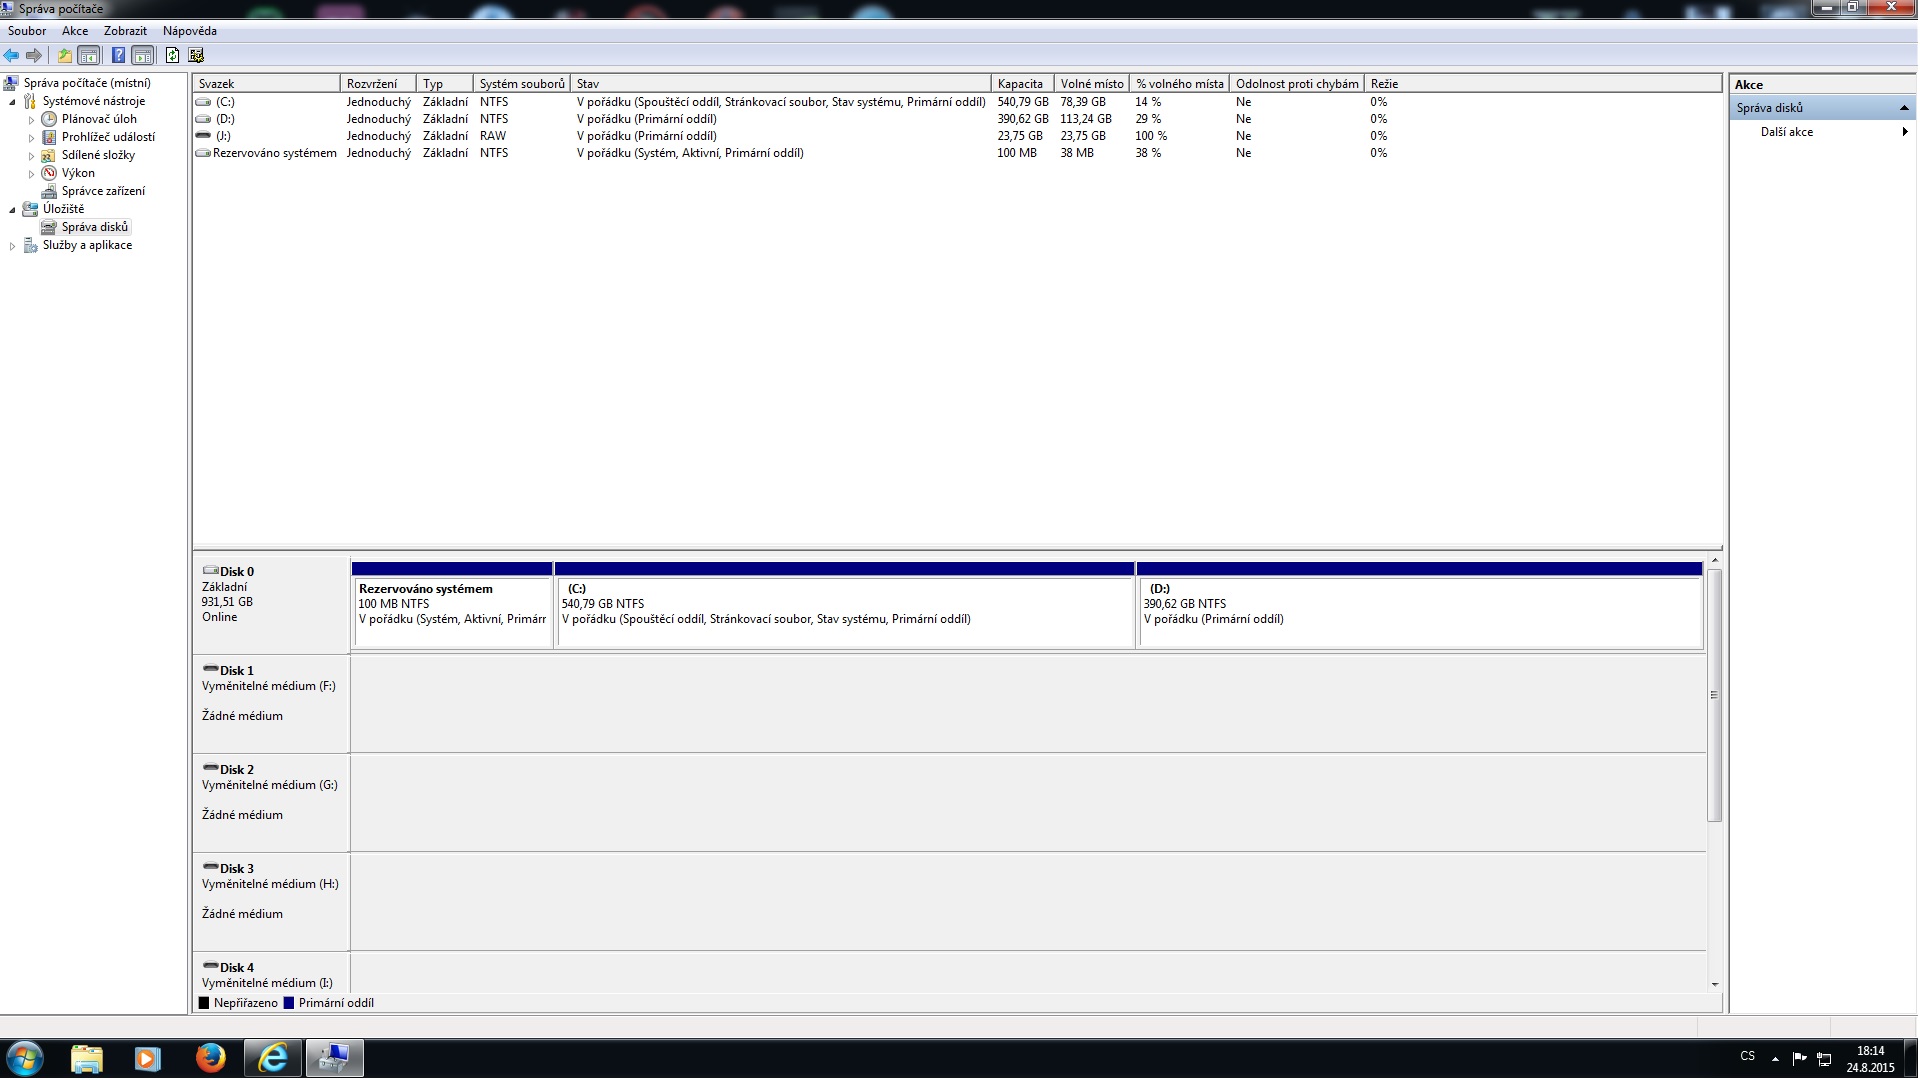Click the Primární oddíl blue legend swatch

(x=289, y=1003)
